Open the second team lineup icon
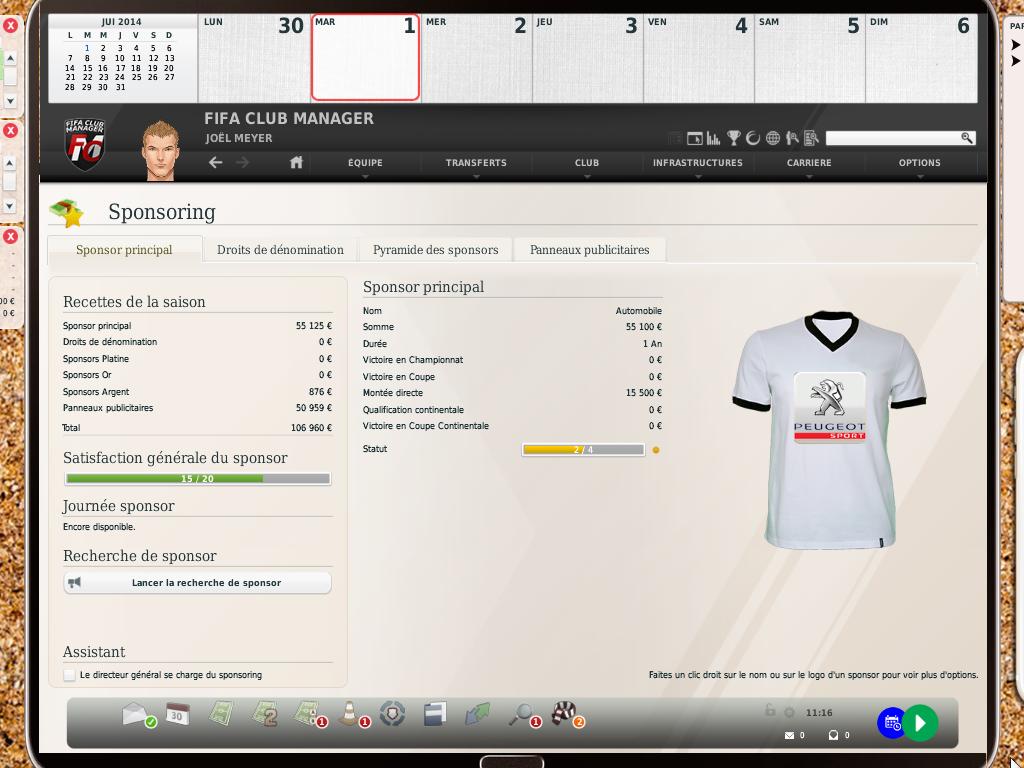Screen dimensions: 1024x768 [264, 714]
